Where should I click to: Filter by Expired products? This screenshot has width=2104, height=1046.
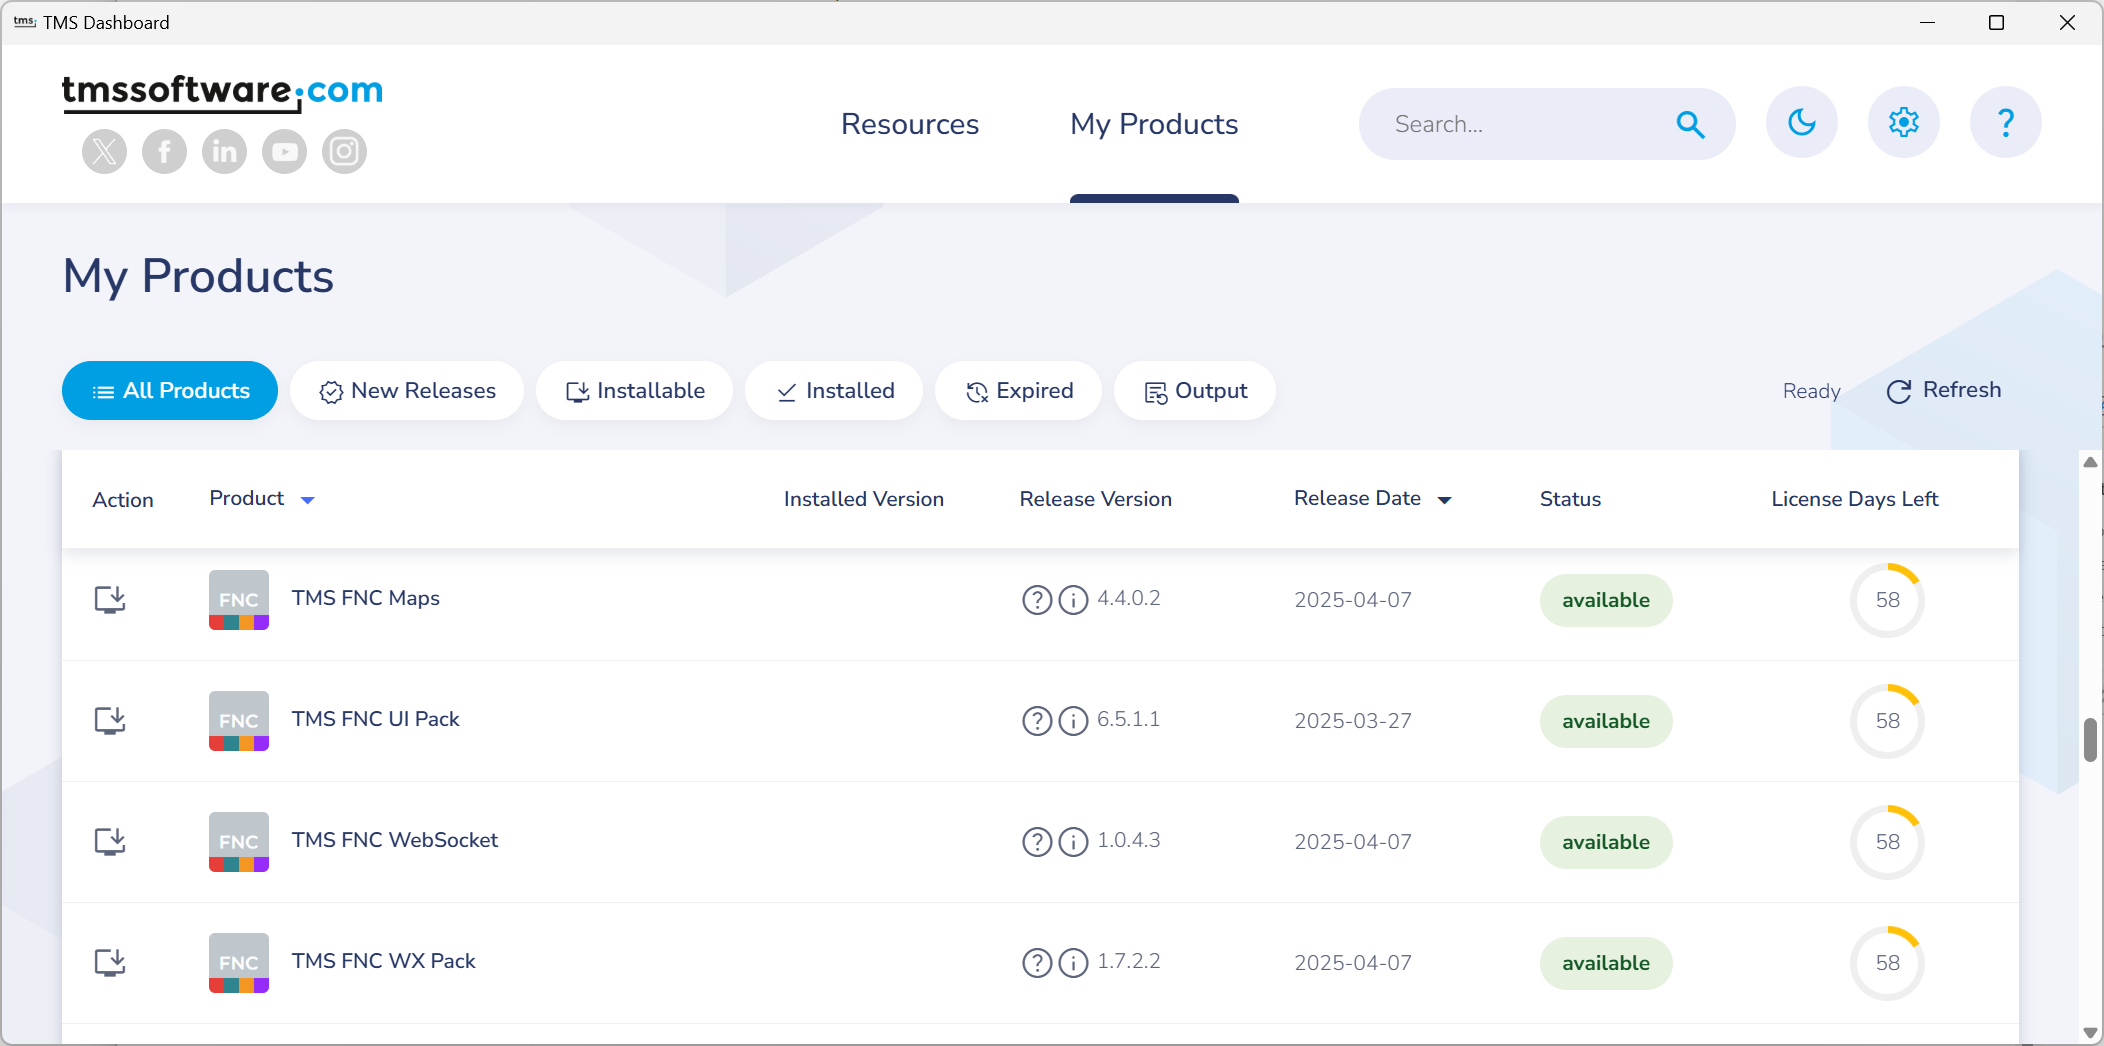[1019, 391]
